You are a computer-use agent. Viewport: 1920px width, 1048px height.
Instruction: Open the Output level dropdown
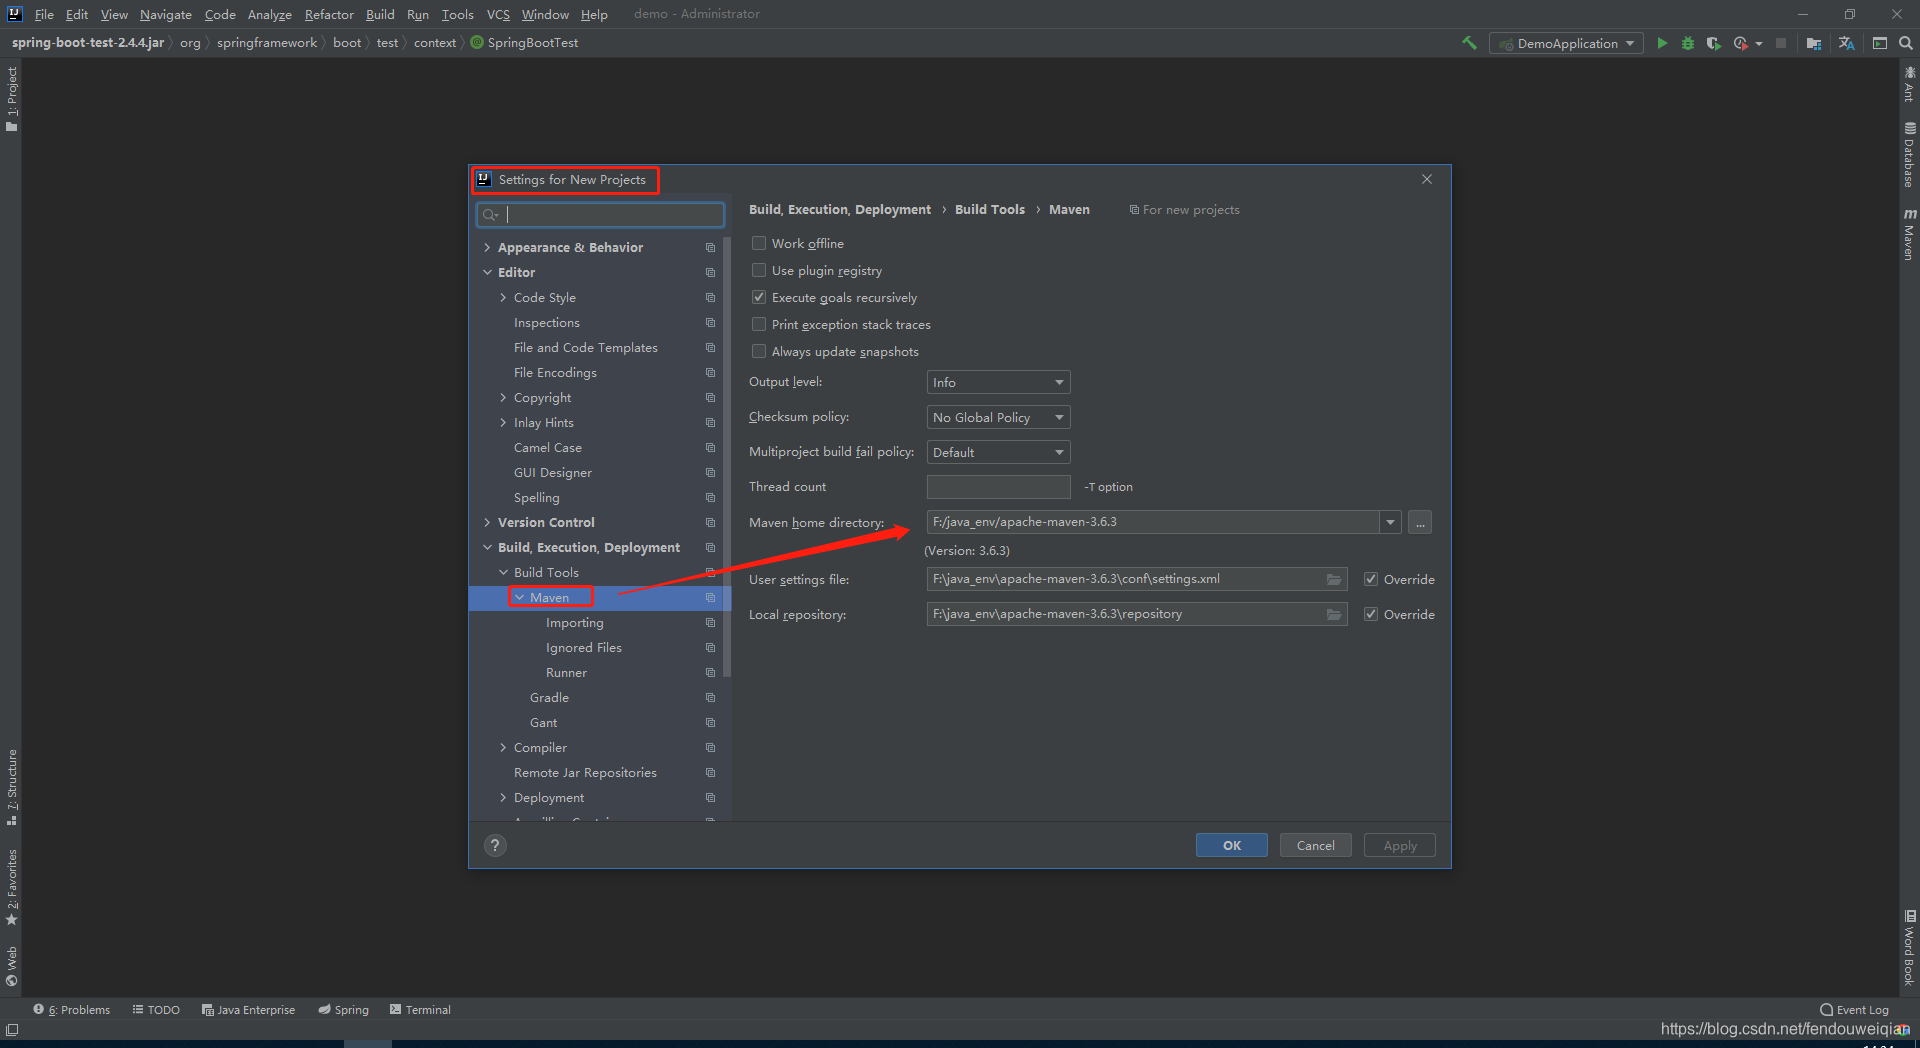[998, 382]
